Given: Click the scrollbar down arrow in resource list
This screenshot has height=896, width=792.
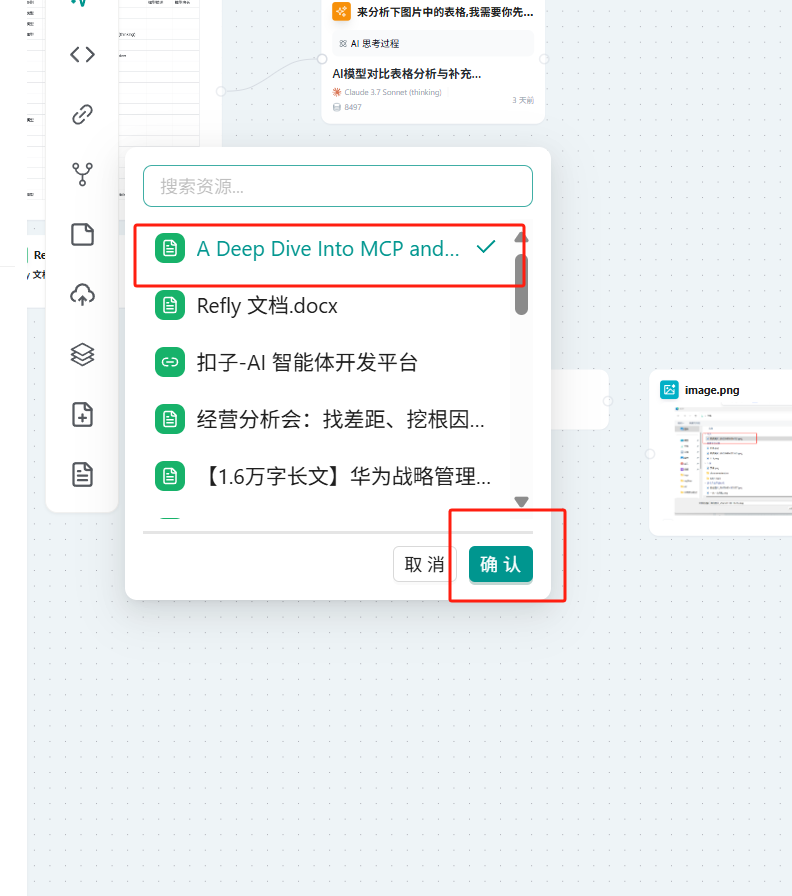Looking at the screenshot, I should coord(521,501).
